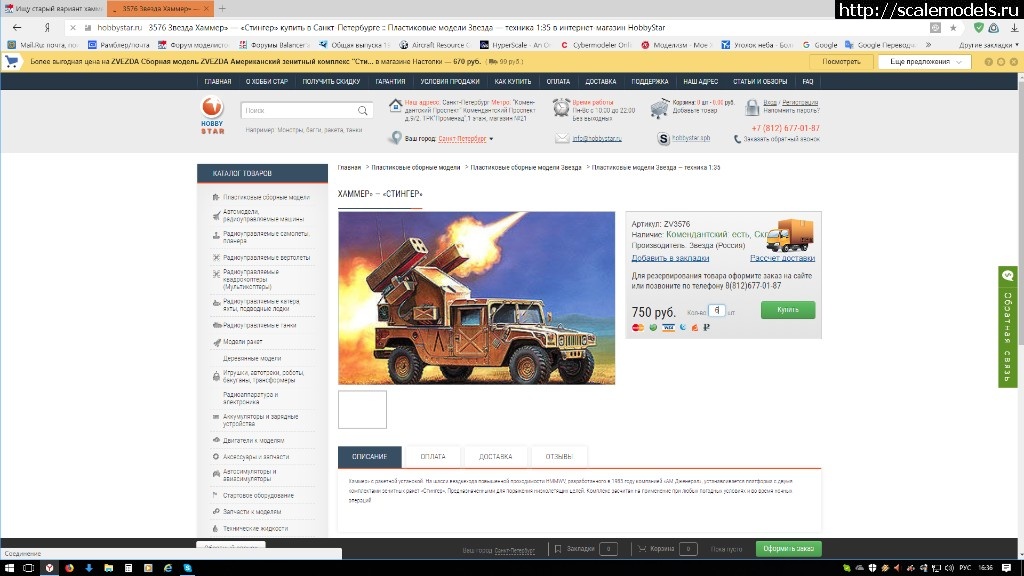Expand Еще предложения dropdown
Image resolution: width=1024 pixels, height=576 pixels.
click(925, 61)
